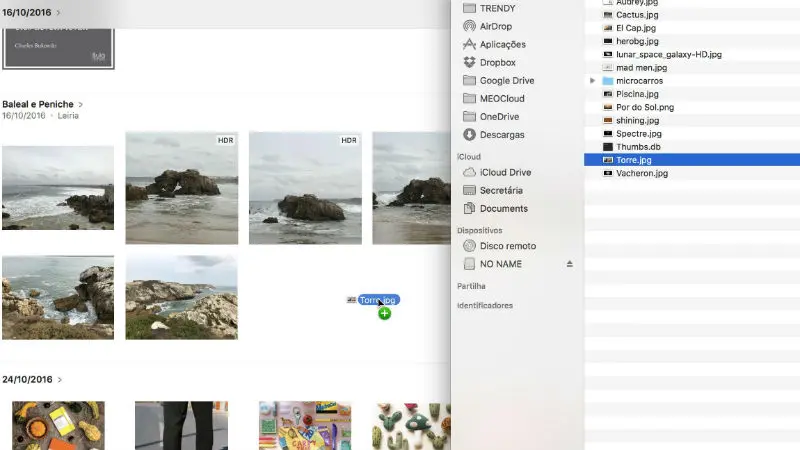Click Dispositivos sidebar section header

[x=480, y=231]
